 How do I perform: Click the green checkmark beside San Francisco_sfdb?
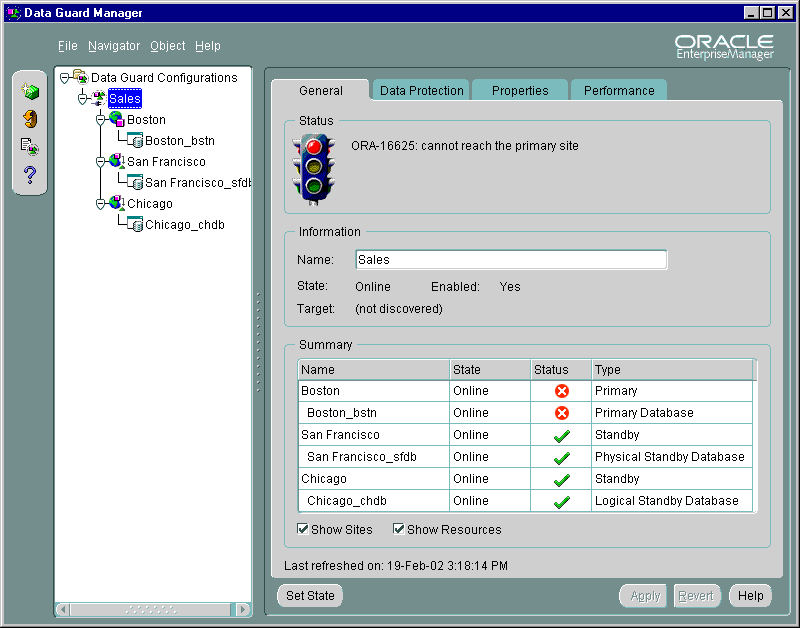pyautogui.click(x=560, y=456)
